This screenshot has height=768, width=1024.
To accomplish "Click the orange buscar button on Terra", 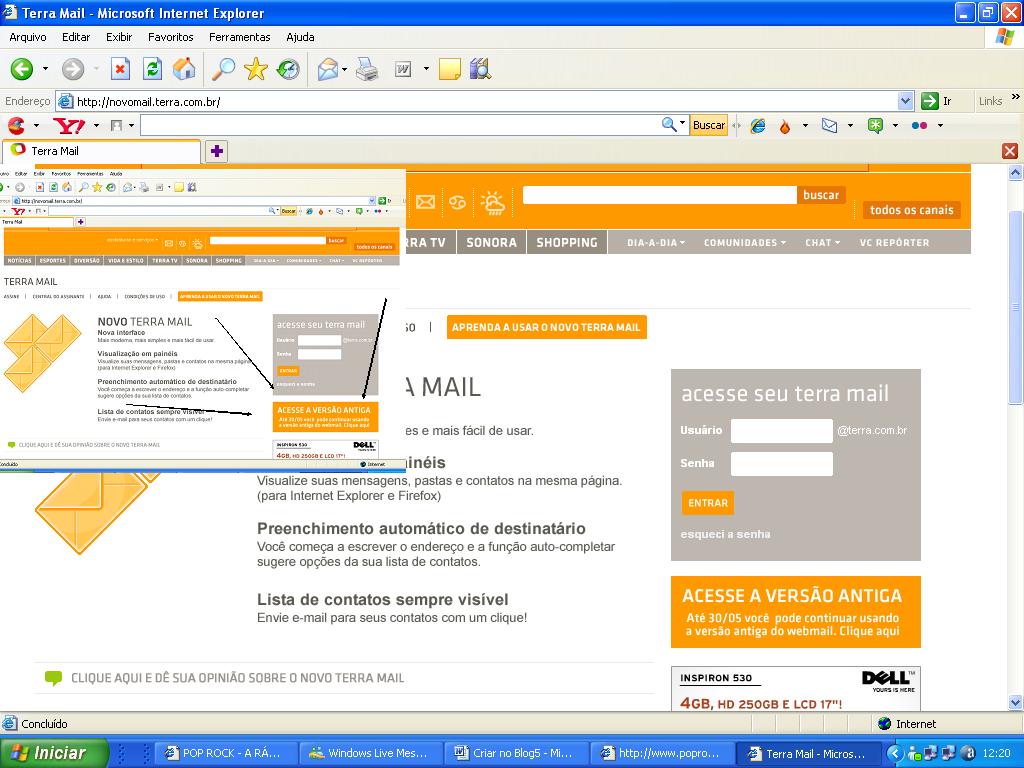I will click(821, 195).
